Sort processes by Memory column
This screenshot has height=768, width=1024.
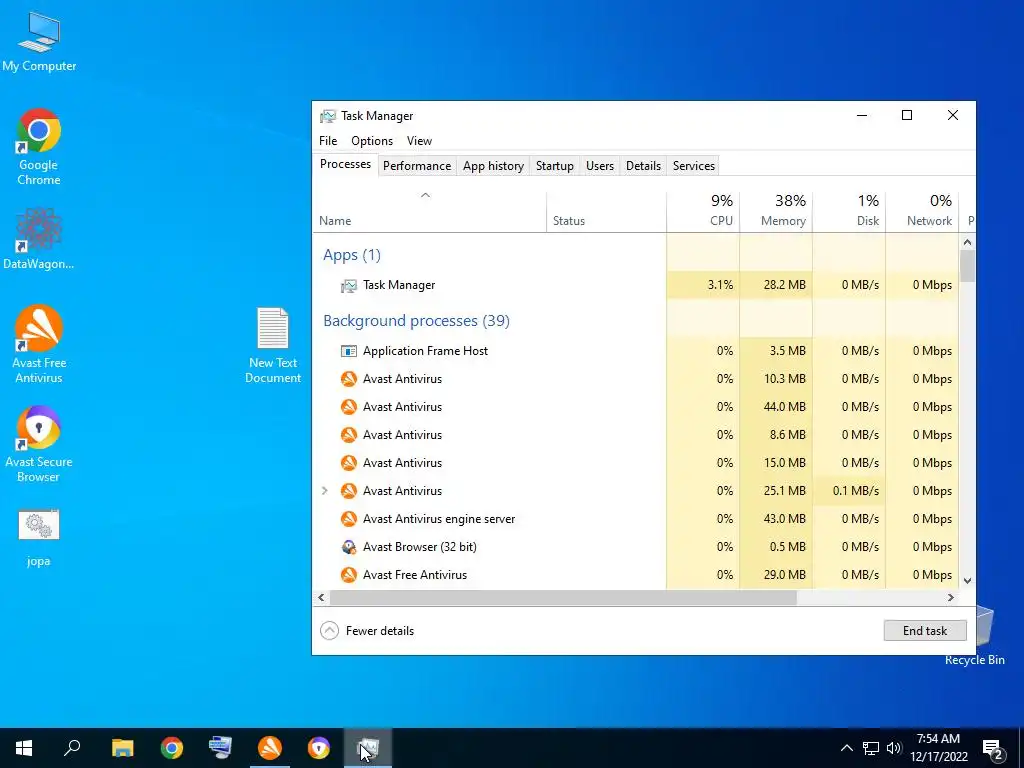click(x=776, y=212)
